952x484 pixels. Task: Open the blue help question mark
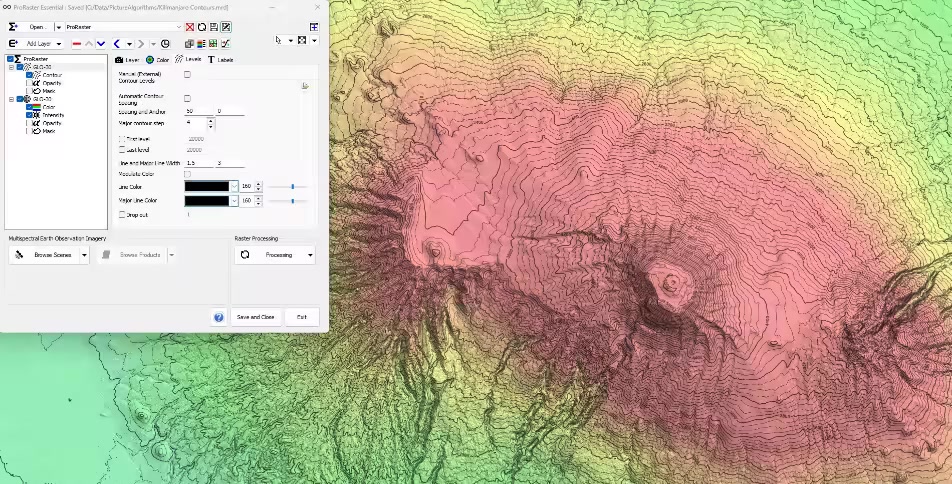tap(219, 317)
